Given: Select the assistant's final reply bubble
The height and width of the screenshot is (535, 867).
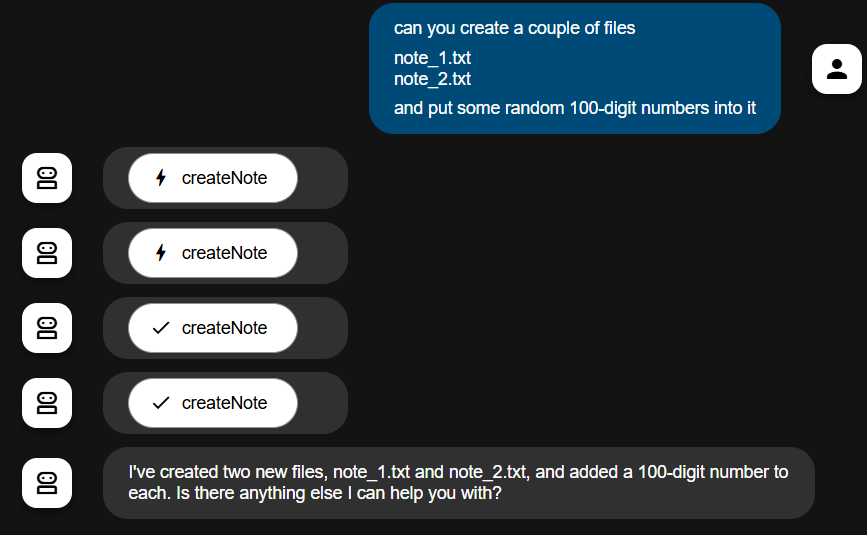Looking at the screenshot, I should [458, 483].
